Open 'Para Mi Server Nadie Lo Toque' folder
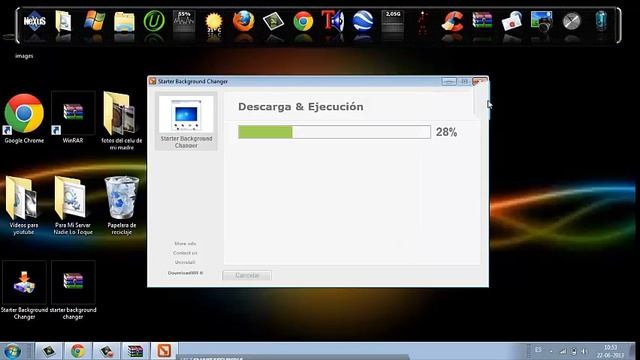Viewport: 640px width, 360px height. coord(73,206)
